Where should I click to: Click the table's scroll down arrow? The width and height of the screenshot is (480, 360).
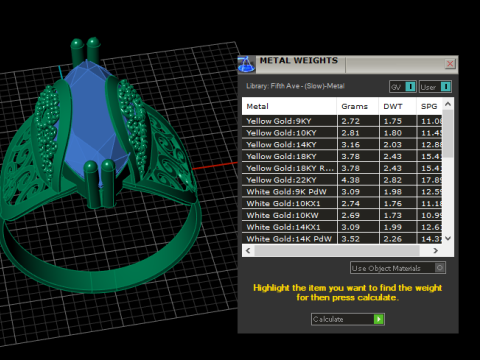click(448, 238)
